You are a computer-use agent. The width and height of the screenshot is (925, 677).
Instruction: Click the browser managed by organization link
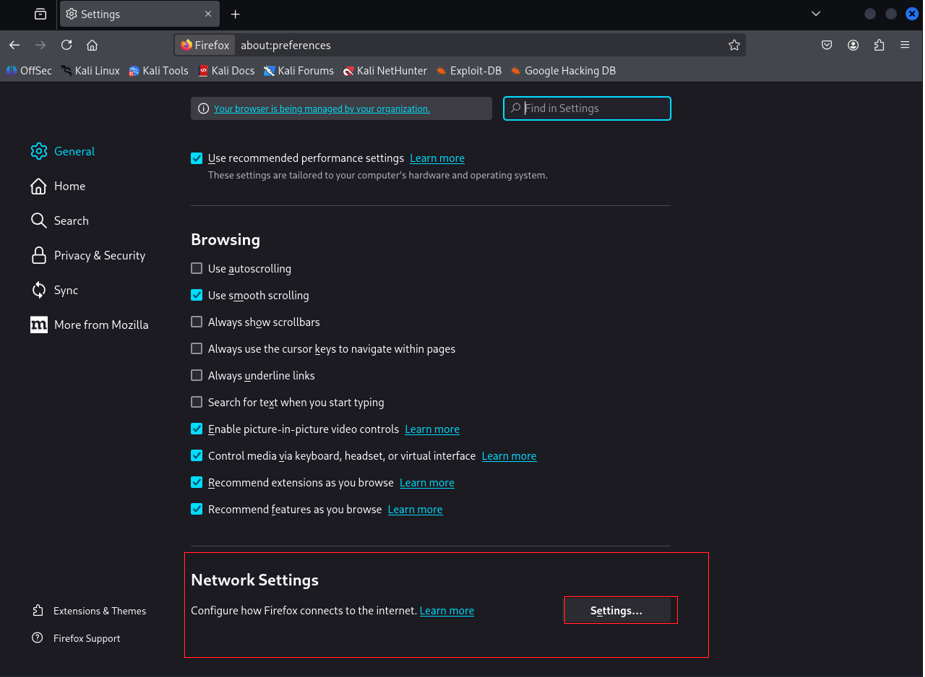tap(322, 109)
